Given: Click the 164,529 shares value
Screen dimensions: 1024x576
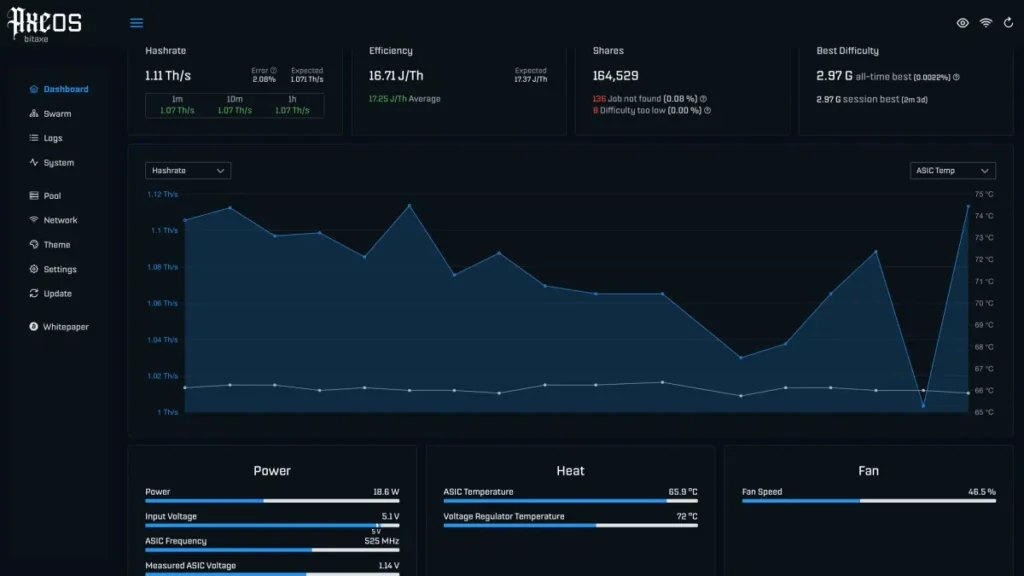Looking at the screenshot, I should (615, 76).
